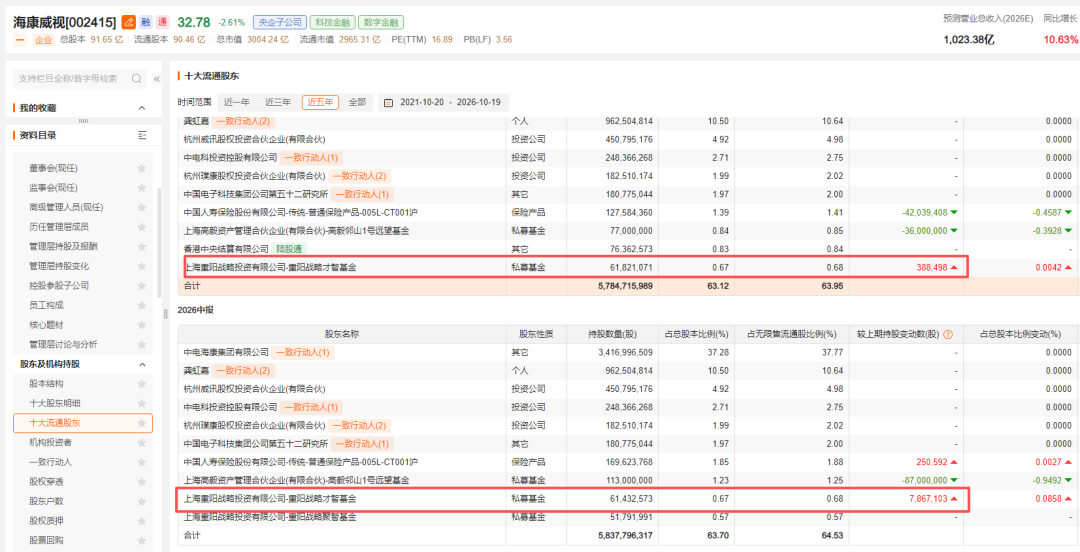Click the 数字金融 tag
1080x552 pixels.
pos(381,22)
